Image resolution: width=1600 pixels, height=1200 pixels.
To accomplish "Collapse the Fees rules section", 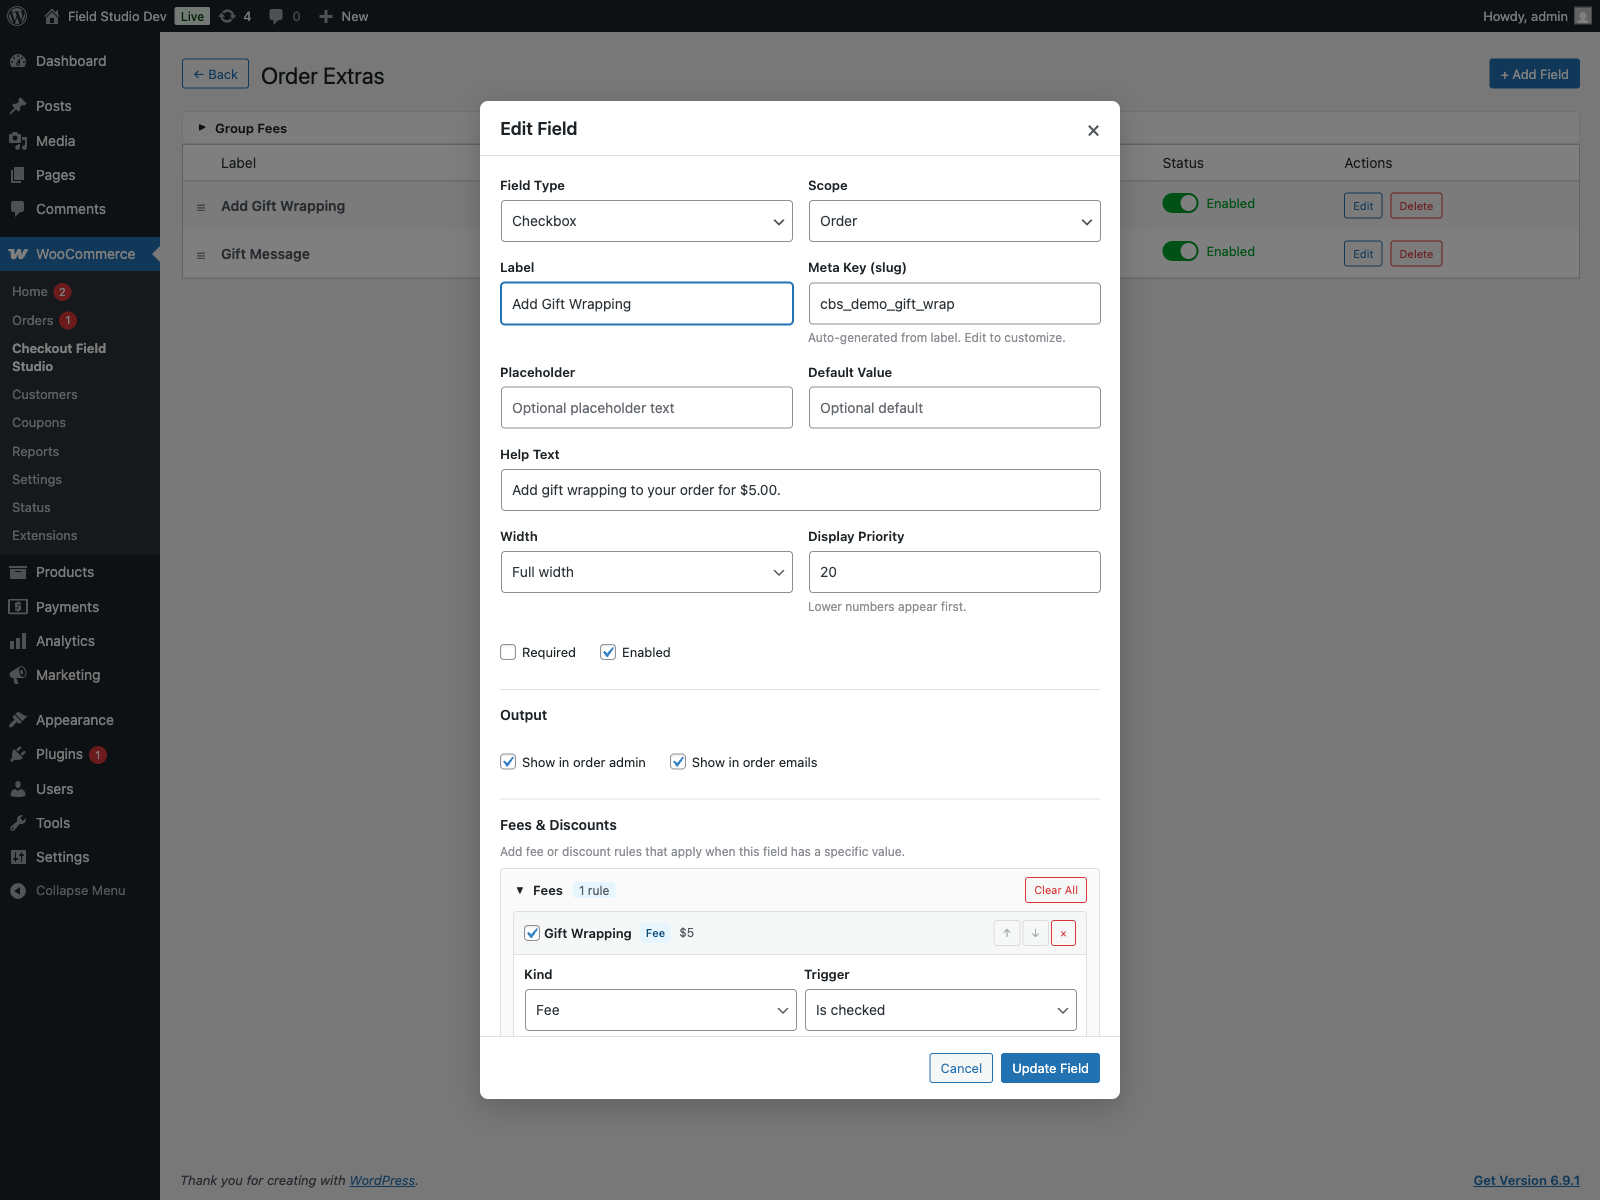I will (x=521, y=890).
